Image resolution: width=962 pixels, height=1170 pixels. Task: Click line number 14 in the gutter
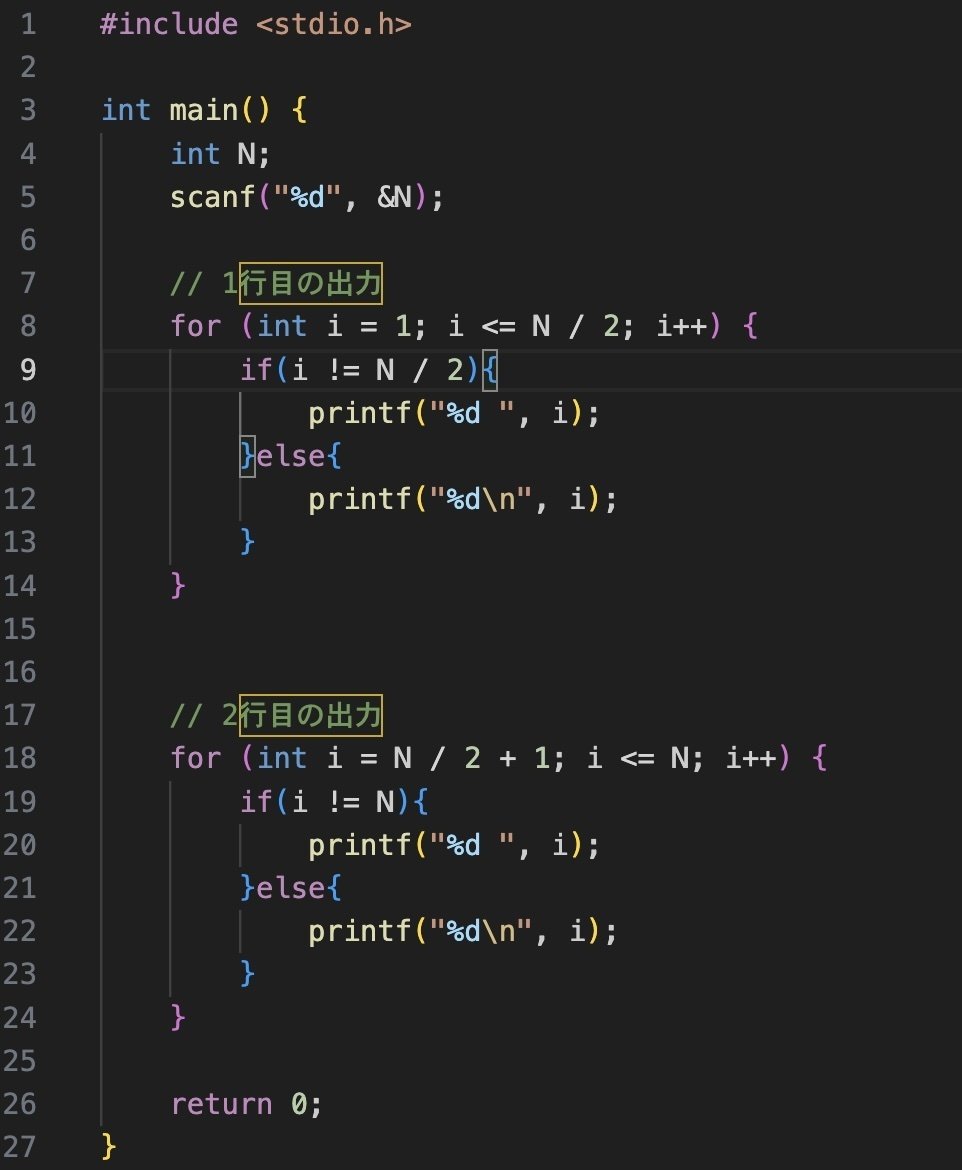[x=19, y=586]
